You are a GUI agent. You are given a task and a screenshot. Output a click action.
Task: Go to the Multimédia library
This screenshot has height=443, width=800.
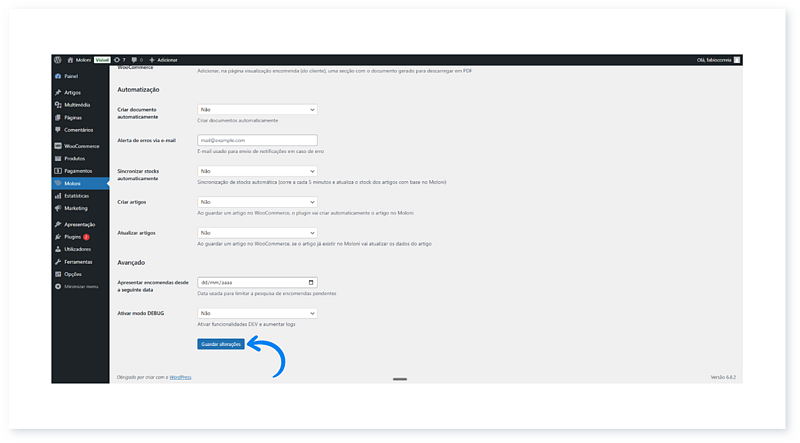[77, 105]
